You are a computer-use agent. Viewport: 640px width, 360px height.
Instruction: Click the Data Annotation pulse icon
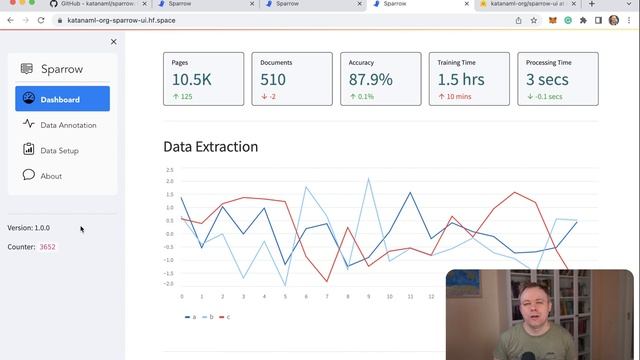[29, 123]
